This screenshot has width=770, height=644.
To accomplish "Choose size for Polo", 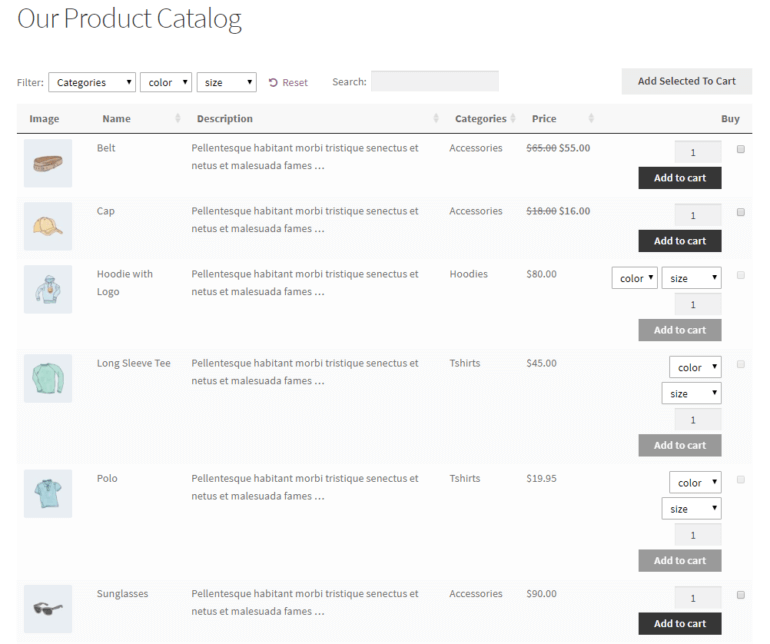I will tap(691, 508).
